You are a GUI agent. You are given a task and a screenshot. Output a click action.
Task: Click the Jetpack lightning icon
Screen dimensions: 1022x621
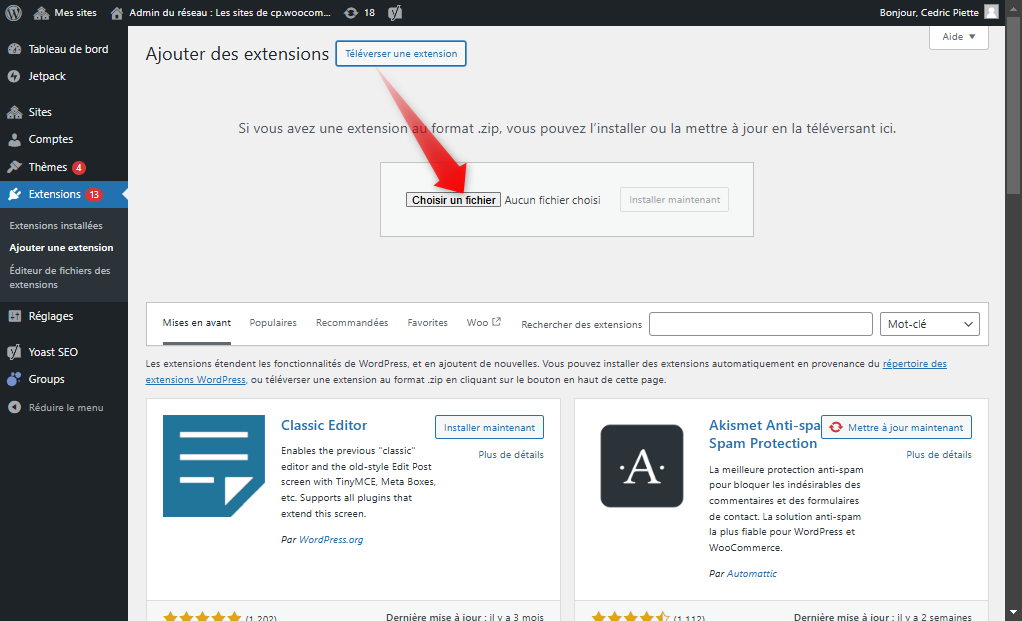tap(14, 76)
